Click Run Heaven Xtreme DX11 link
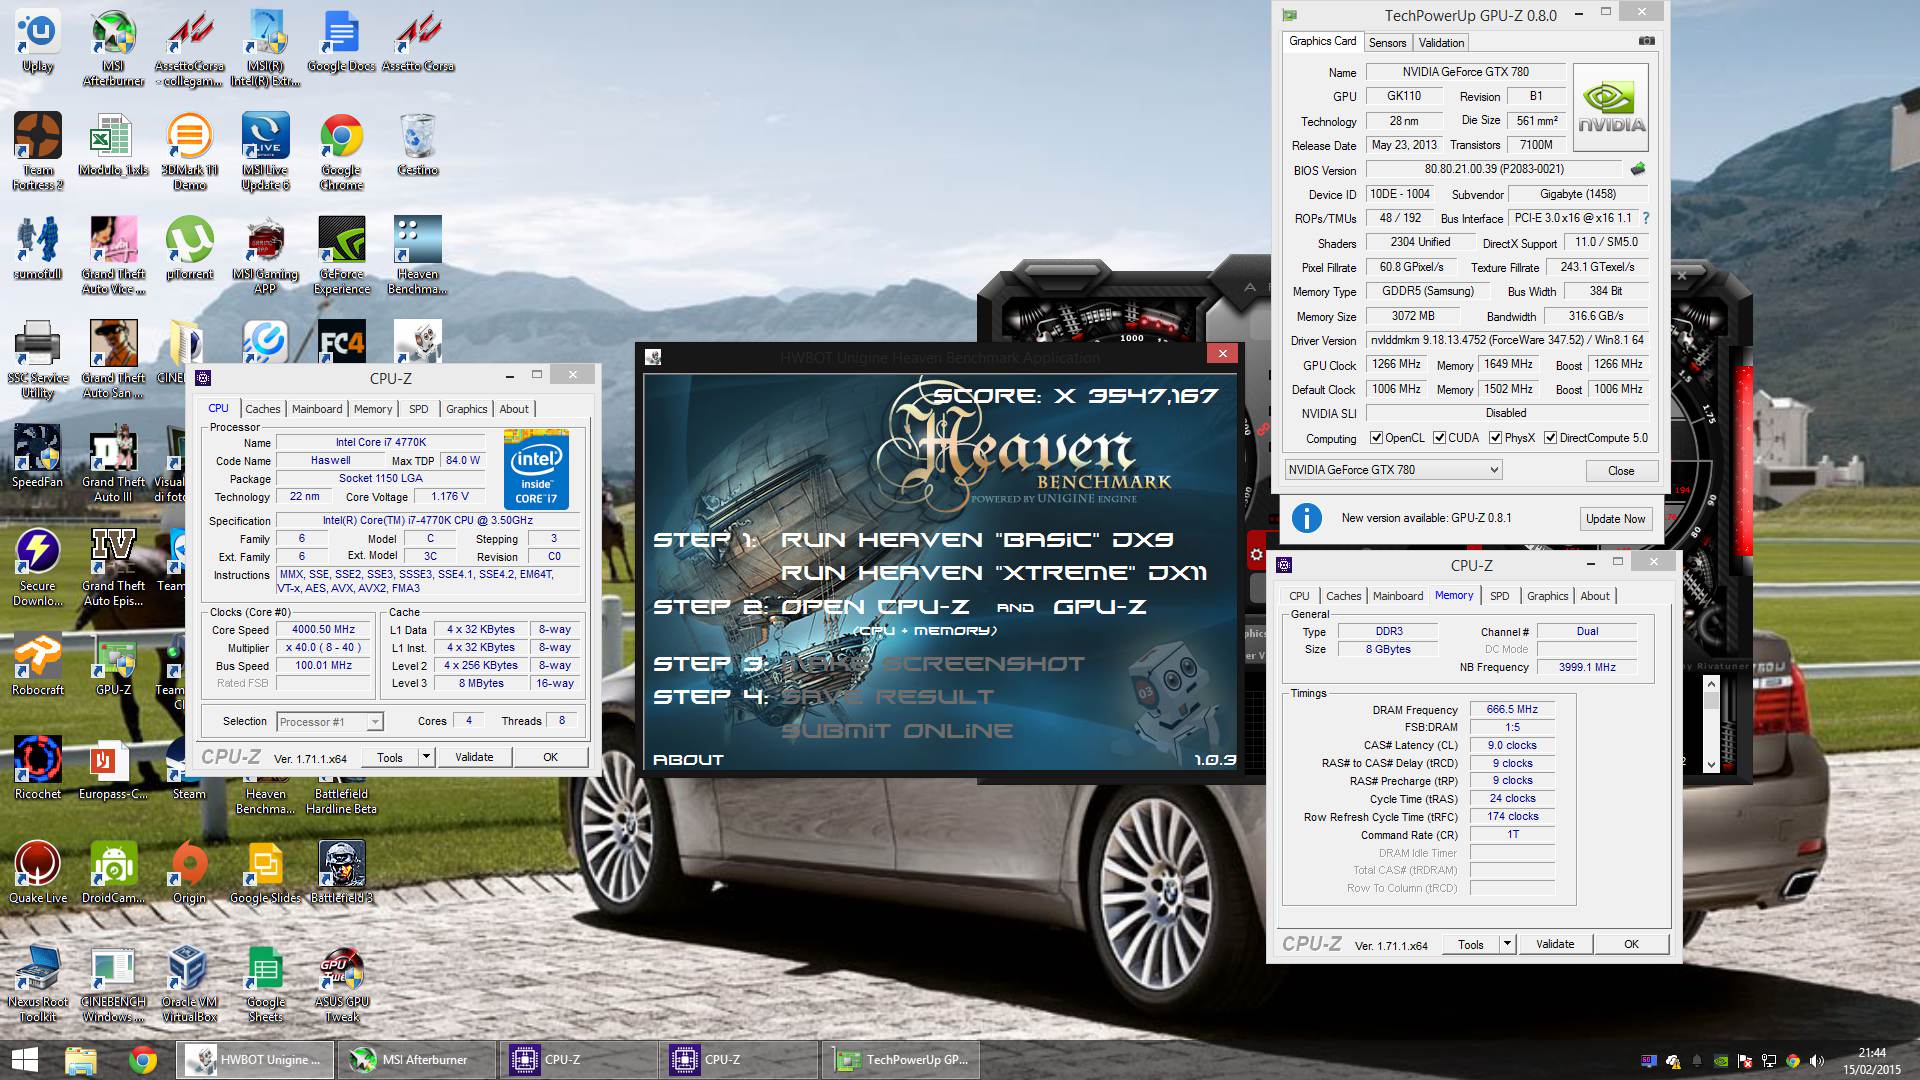1920x1080 pixels. [994, 573]
